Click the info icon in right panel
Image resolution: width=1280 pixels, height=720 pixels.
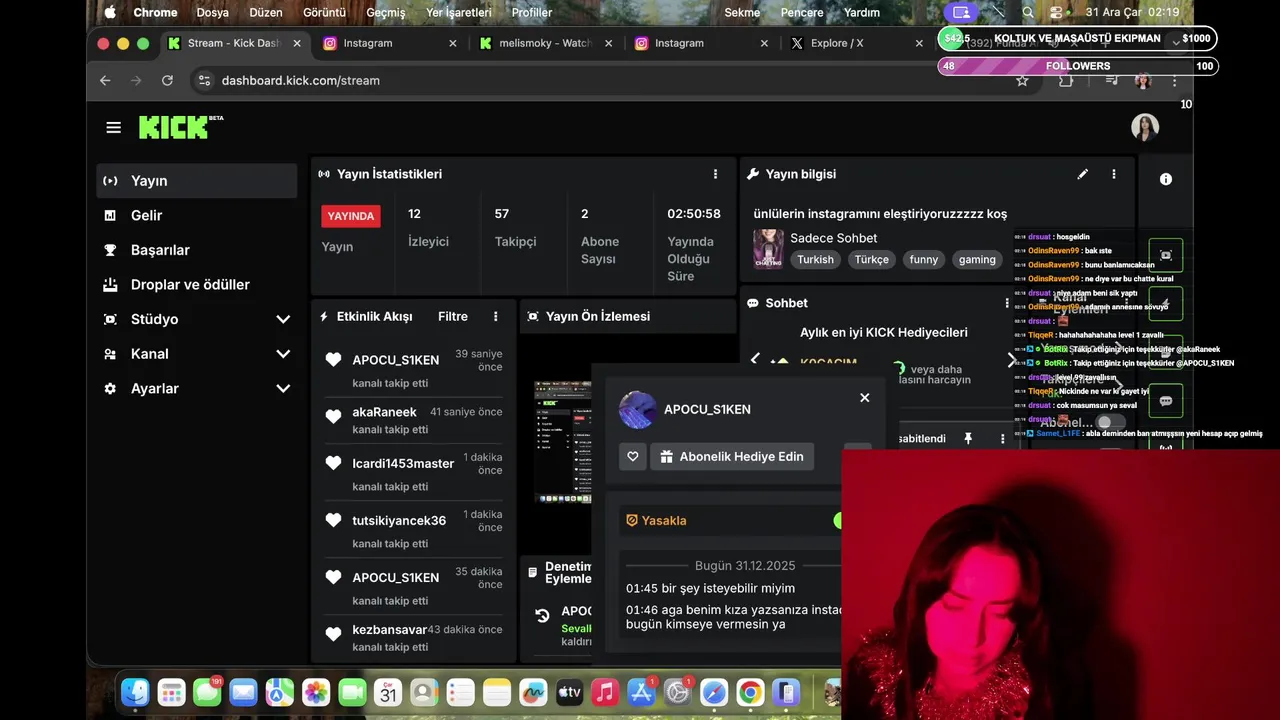click(1165, 179)
